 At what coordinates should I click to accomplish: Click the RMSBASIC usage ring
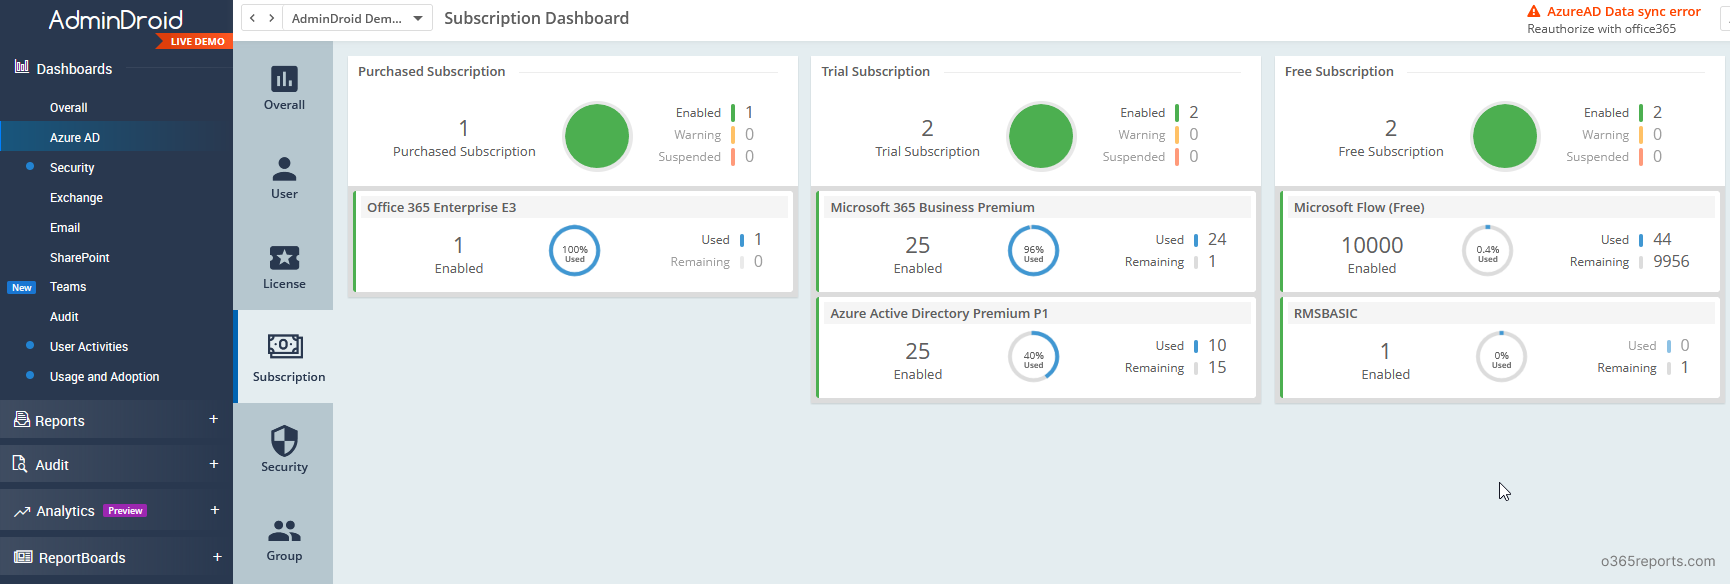(1502, 357)
